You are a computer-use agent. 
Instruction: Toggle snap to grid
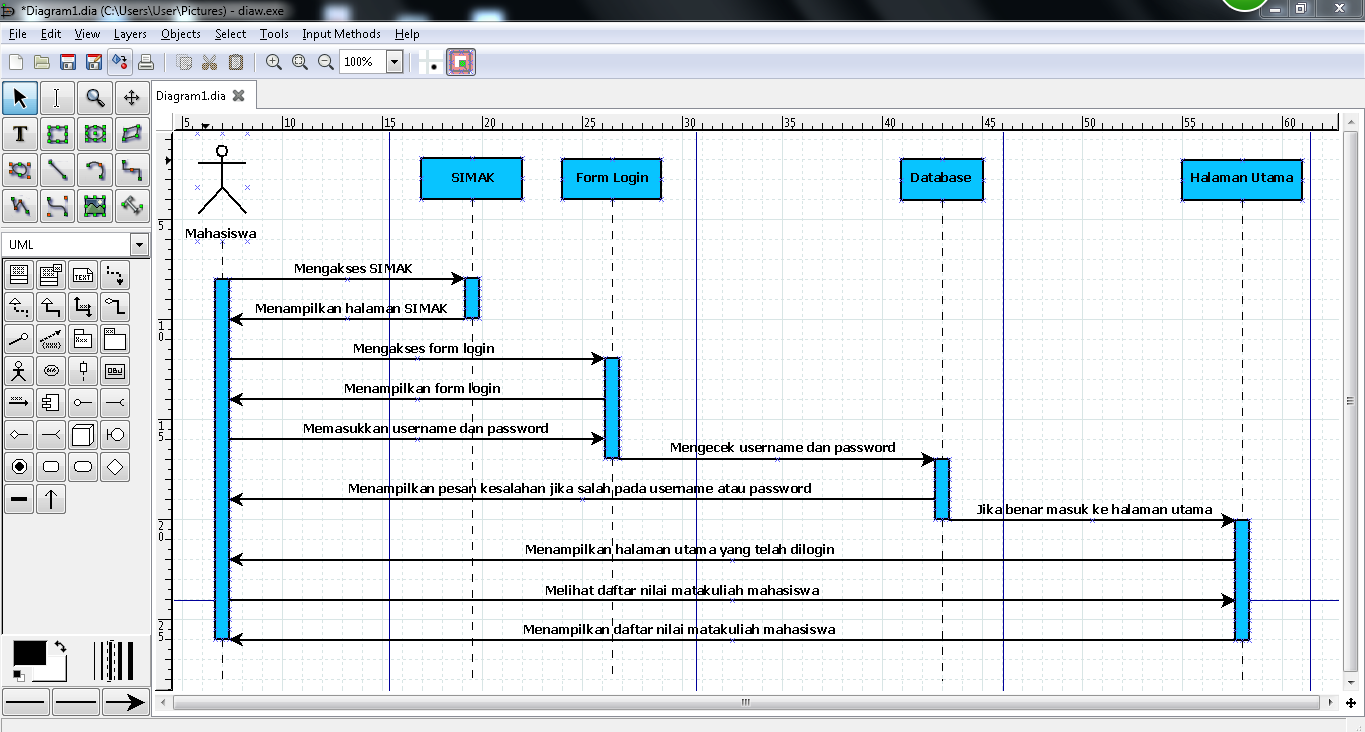(x=432, y=61)
